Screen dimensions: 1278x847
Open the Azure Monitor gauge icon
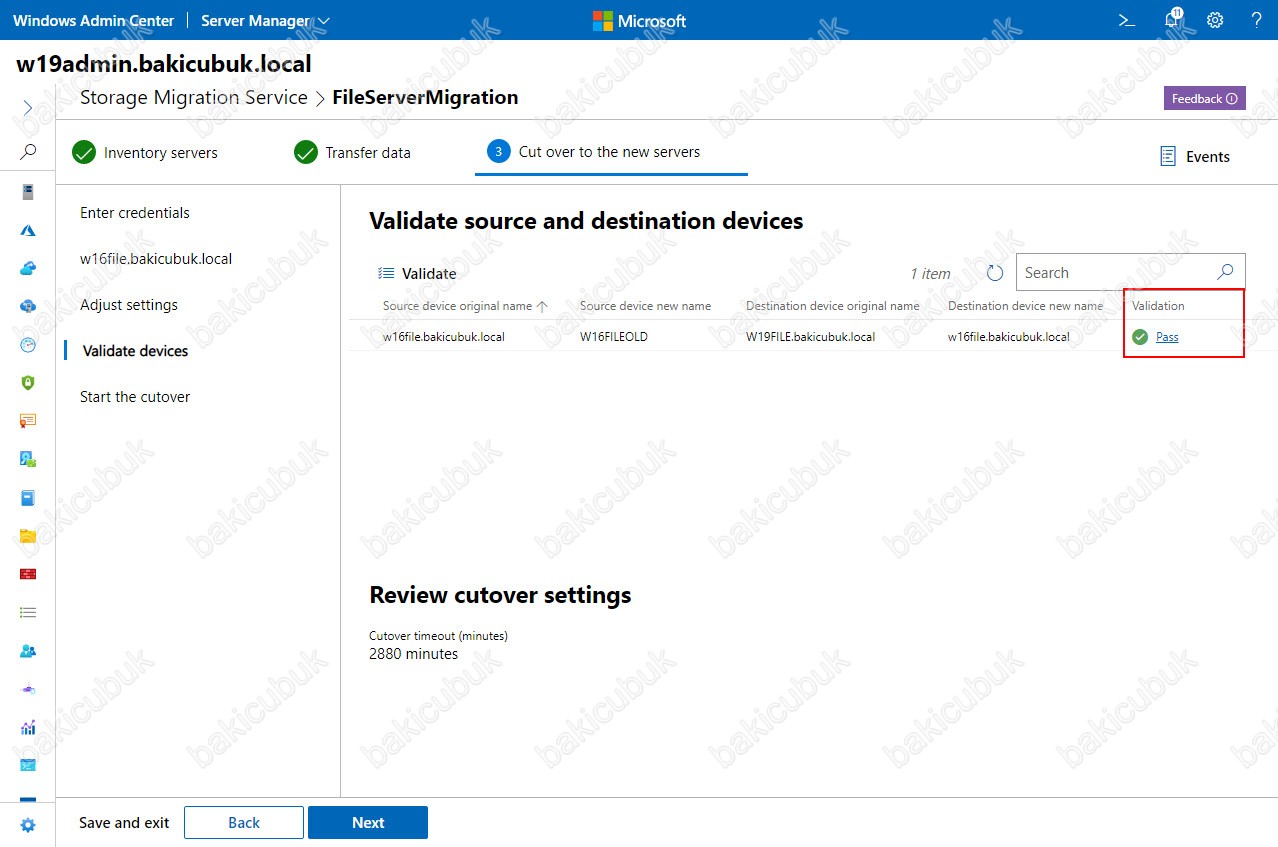pos(28,344)
